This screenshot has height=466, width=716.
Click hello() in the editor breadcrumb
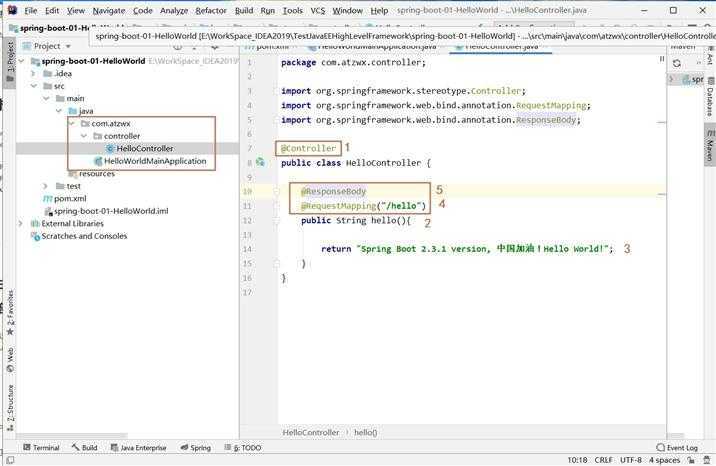[x=365, y=432]
